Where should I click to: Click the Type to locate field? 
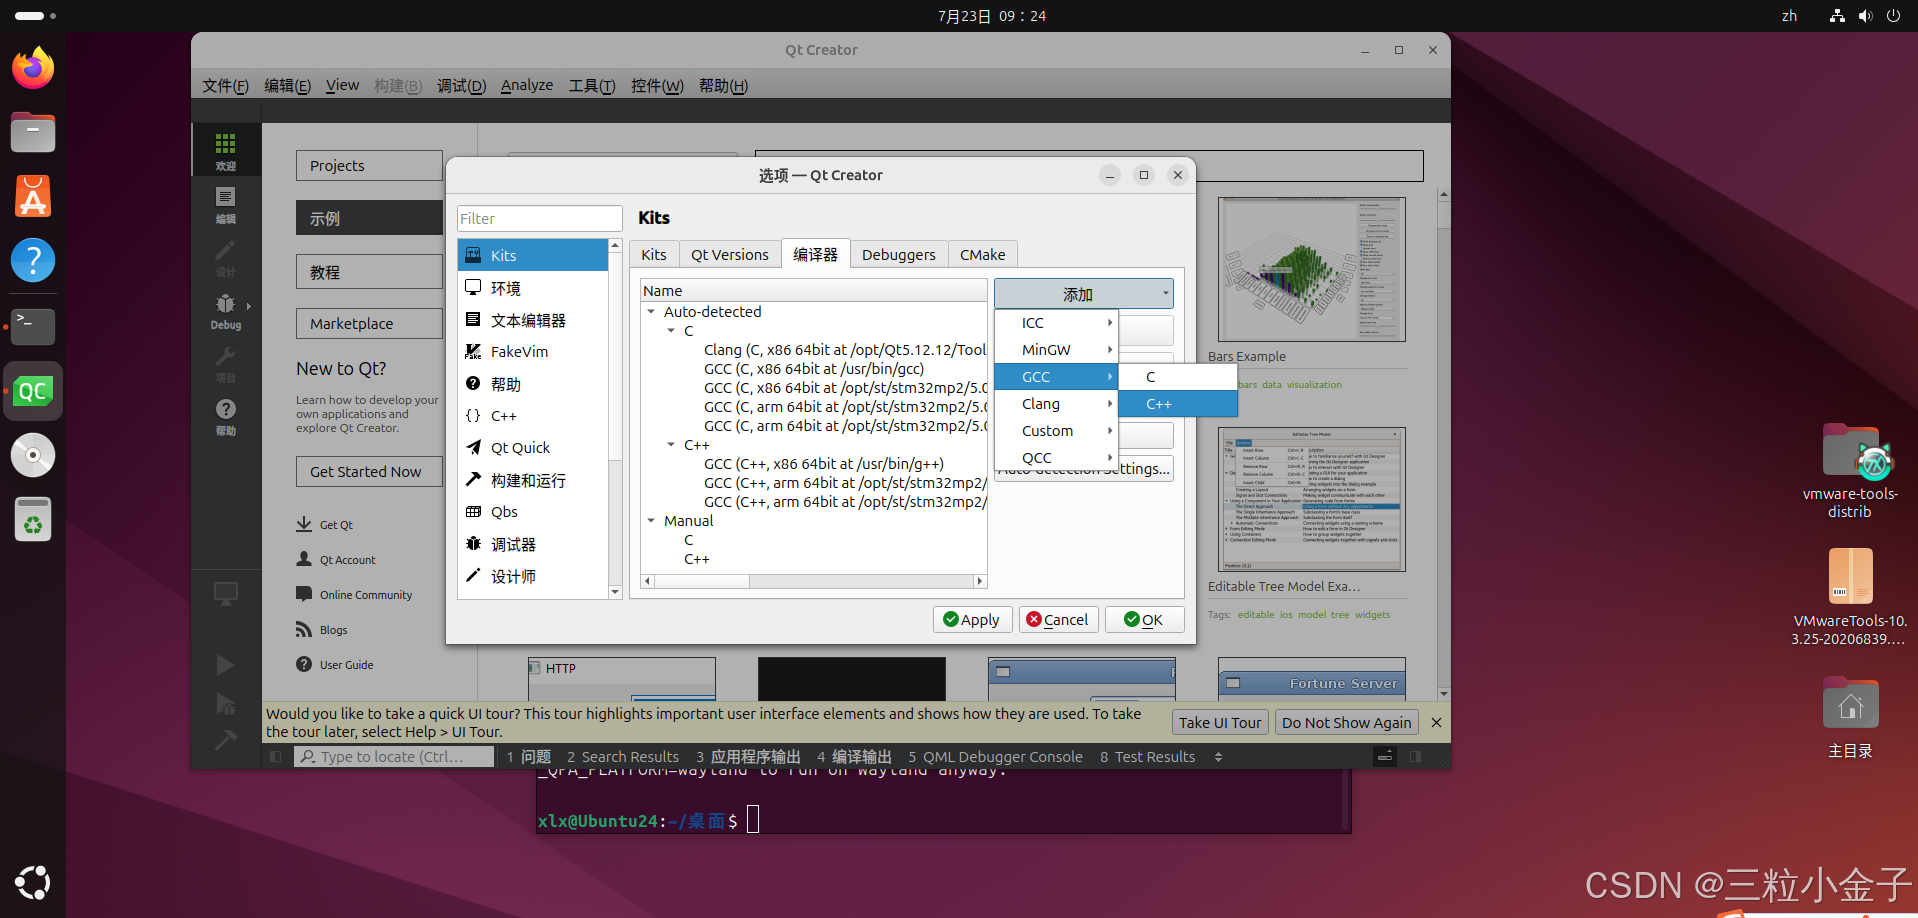(394, 757)
